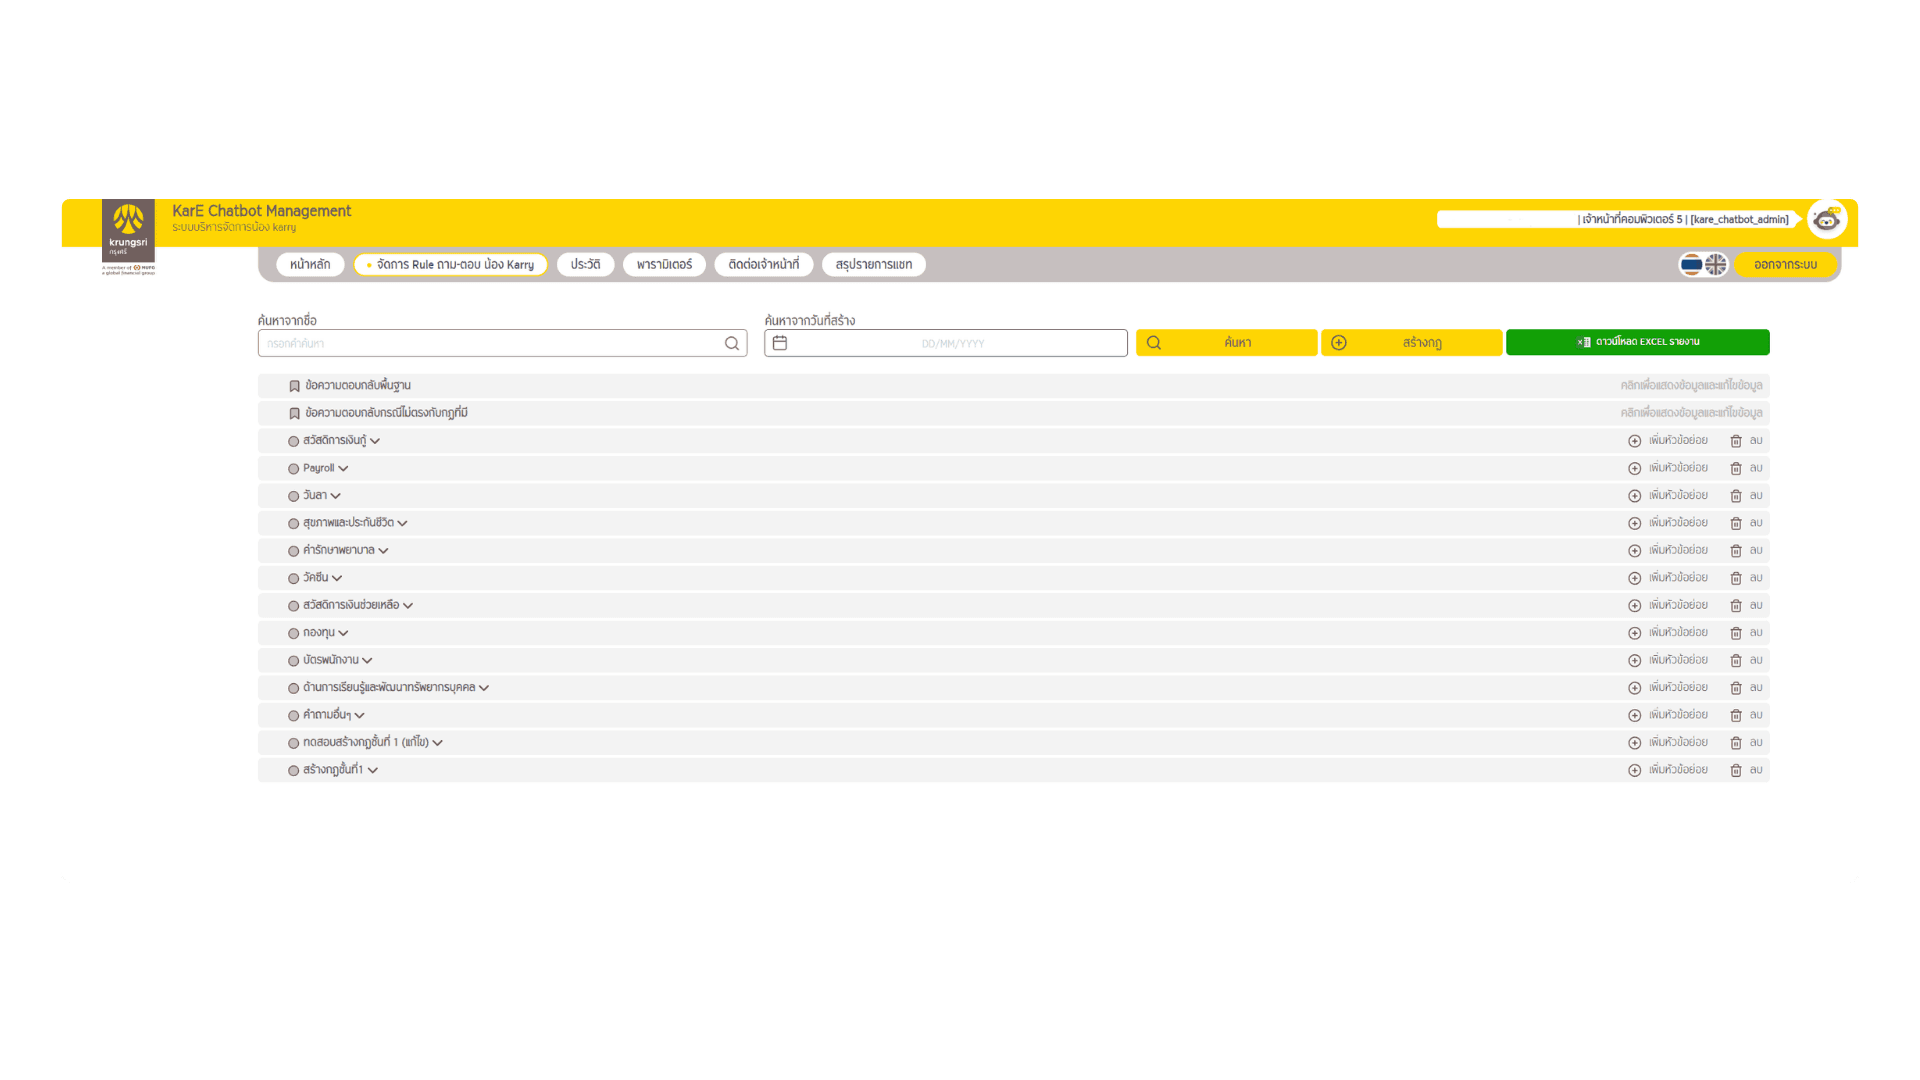Image resolution: width=1920 pixels, height=1080 pixels.
Task: Select the radio circle next to วัคซีน
Action: coord(292,577)
